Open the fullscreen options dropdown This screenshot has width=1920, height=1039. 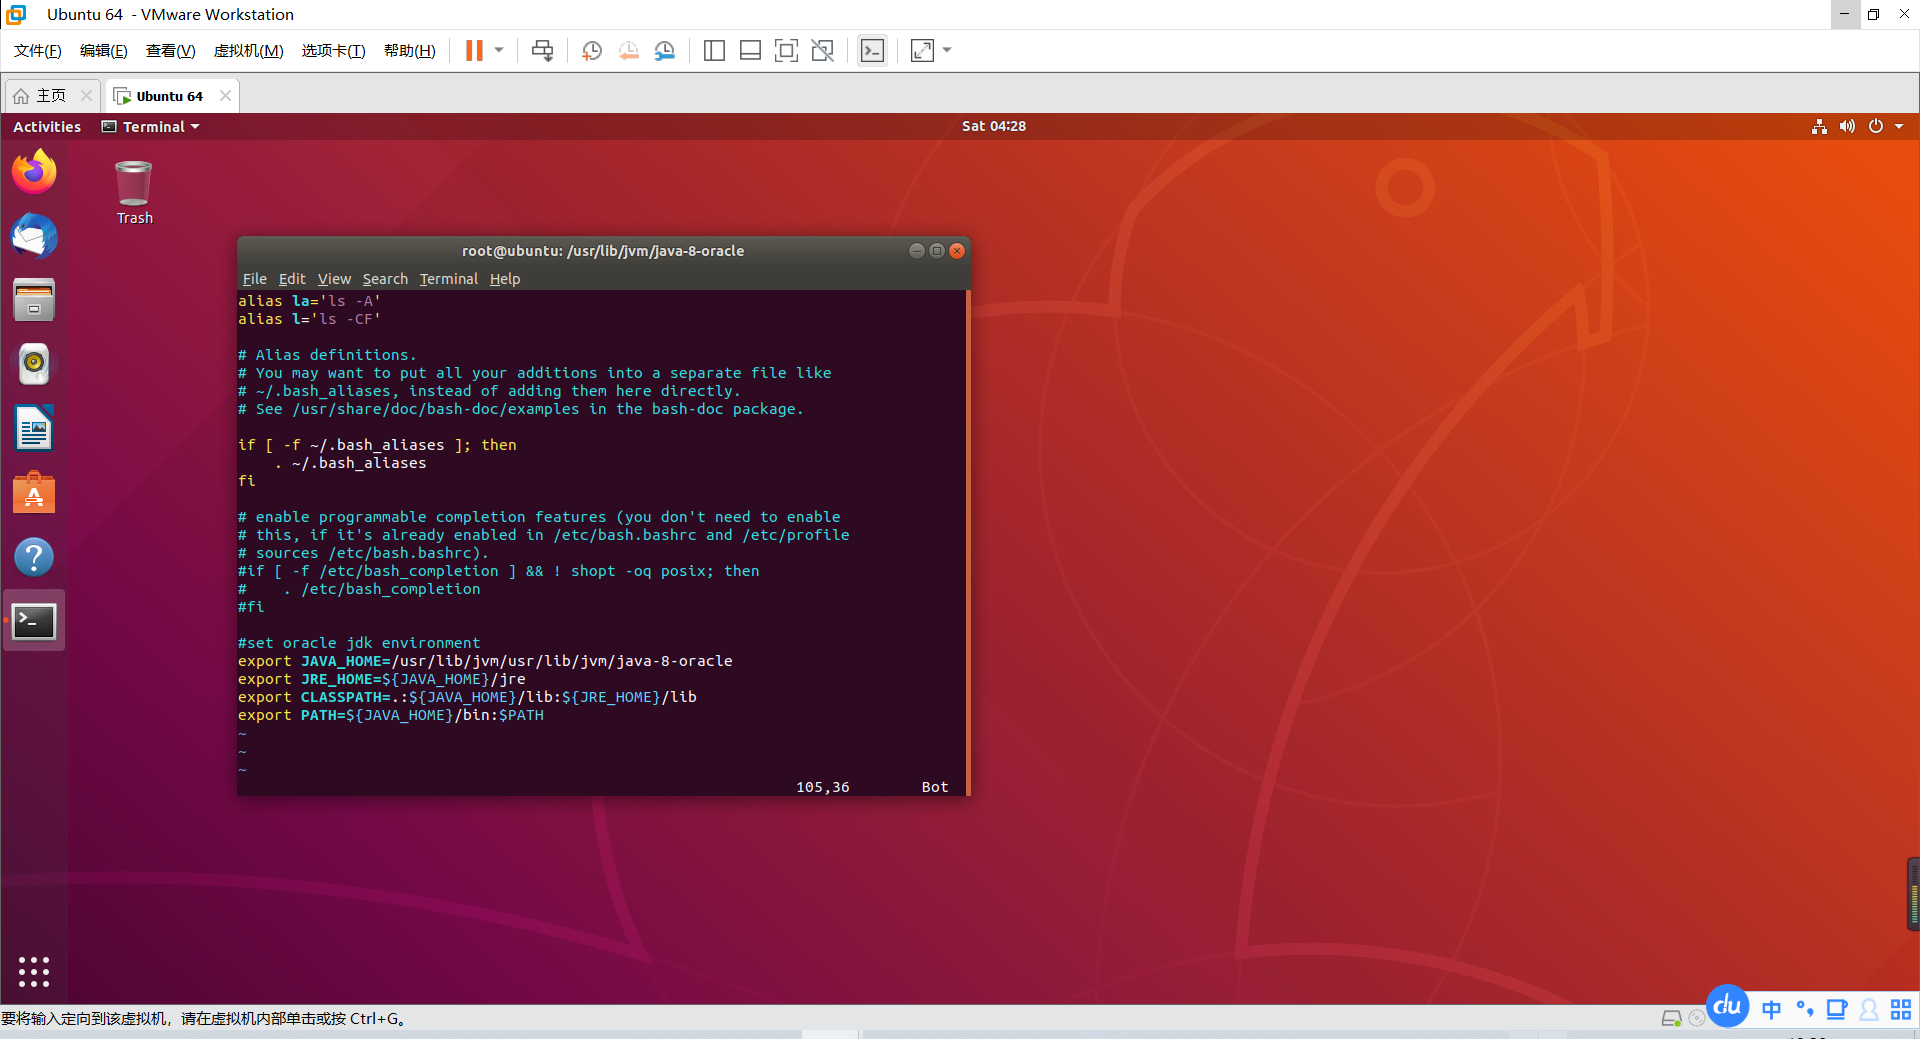click(946, 50)
